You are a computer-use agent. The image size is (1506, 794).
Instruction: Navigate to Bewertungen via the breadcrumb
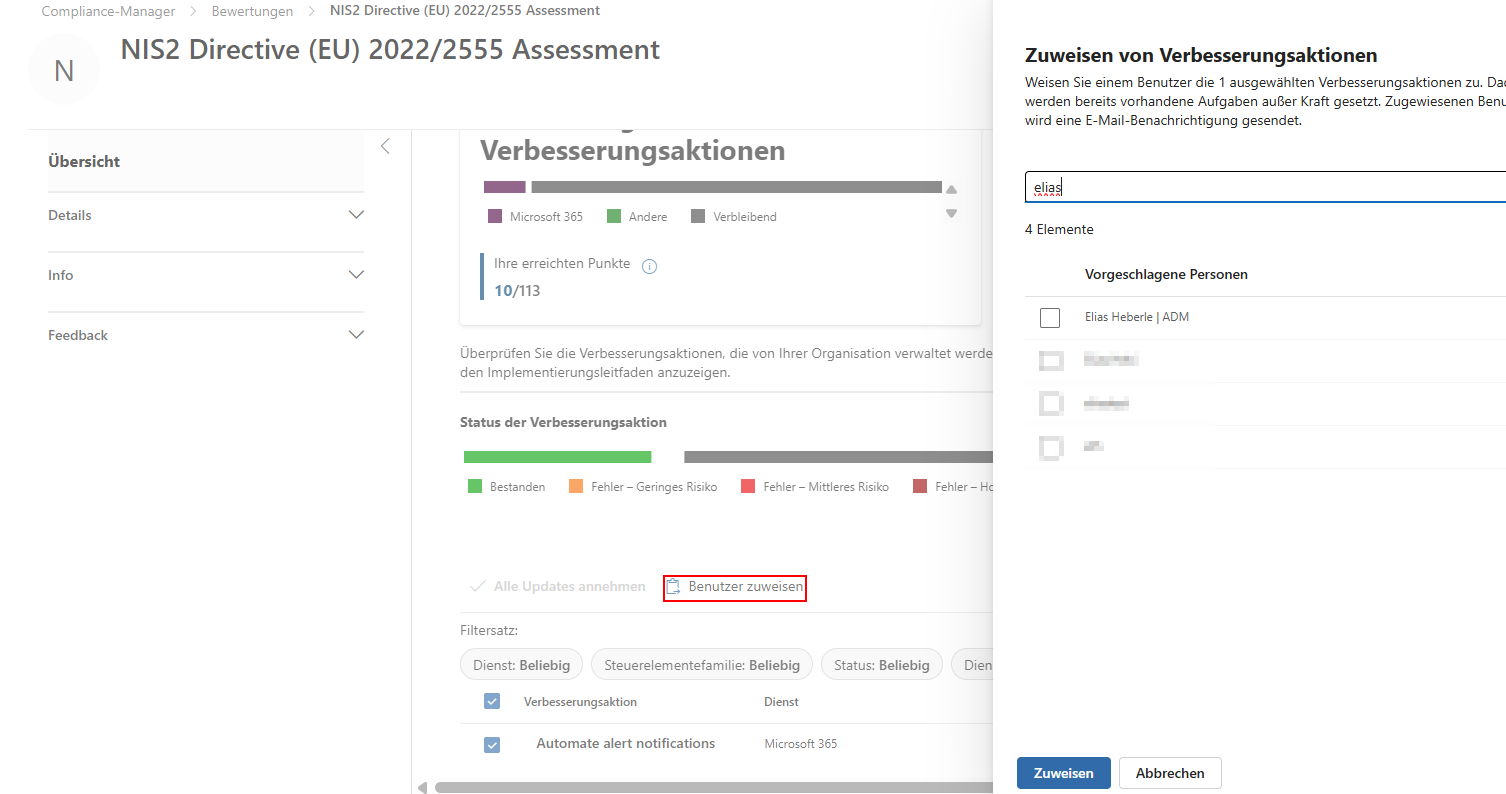(x=252, y=10)
